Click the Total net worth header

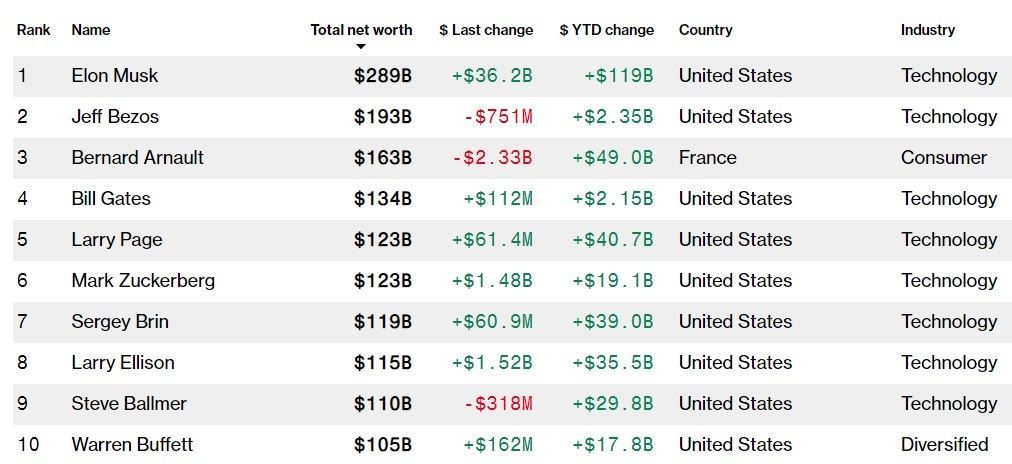(x=361, y=30)
